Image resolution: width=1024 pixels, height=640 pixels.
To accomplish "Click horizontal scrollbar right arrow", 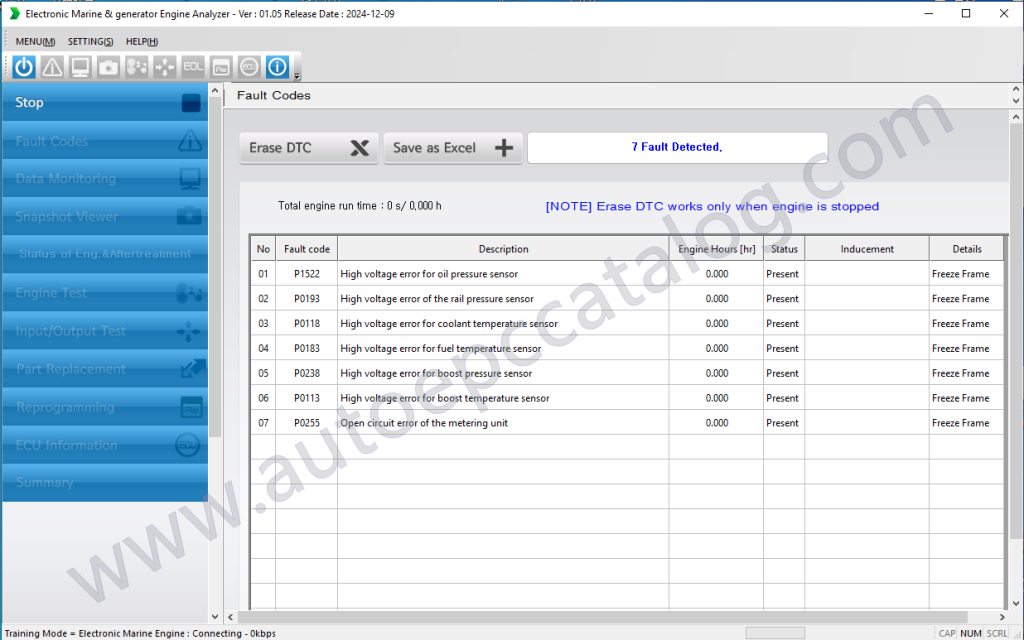I will pyautogui.click(x=1002, y=616).
